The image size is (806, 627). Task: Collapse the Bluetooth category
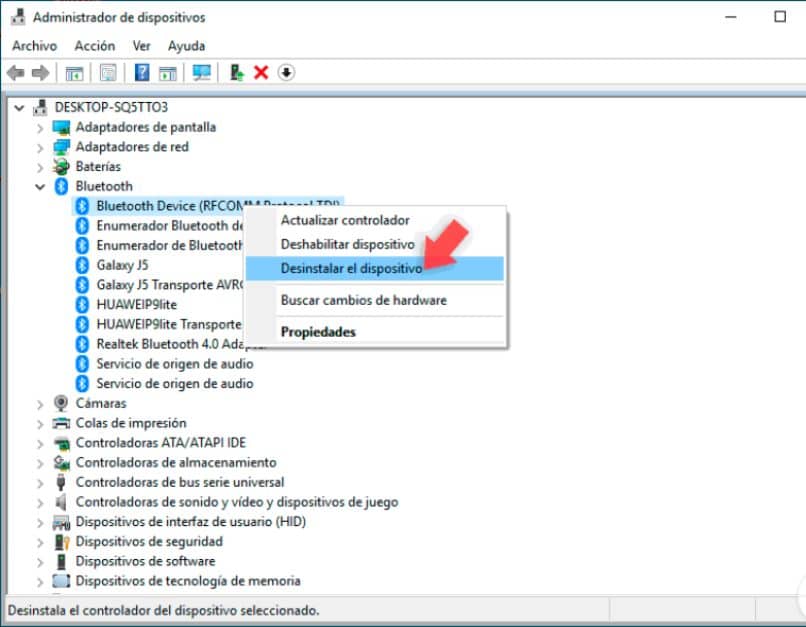(x=40, y=186)
